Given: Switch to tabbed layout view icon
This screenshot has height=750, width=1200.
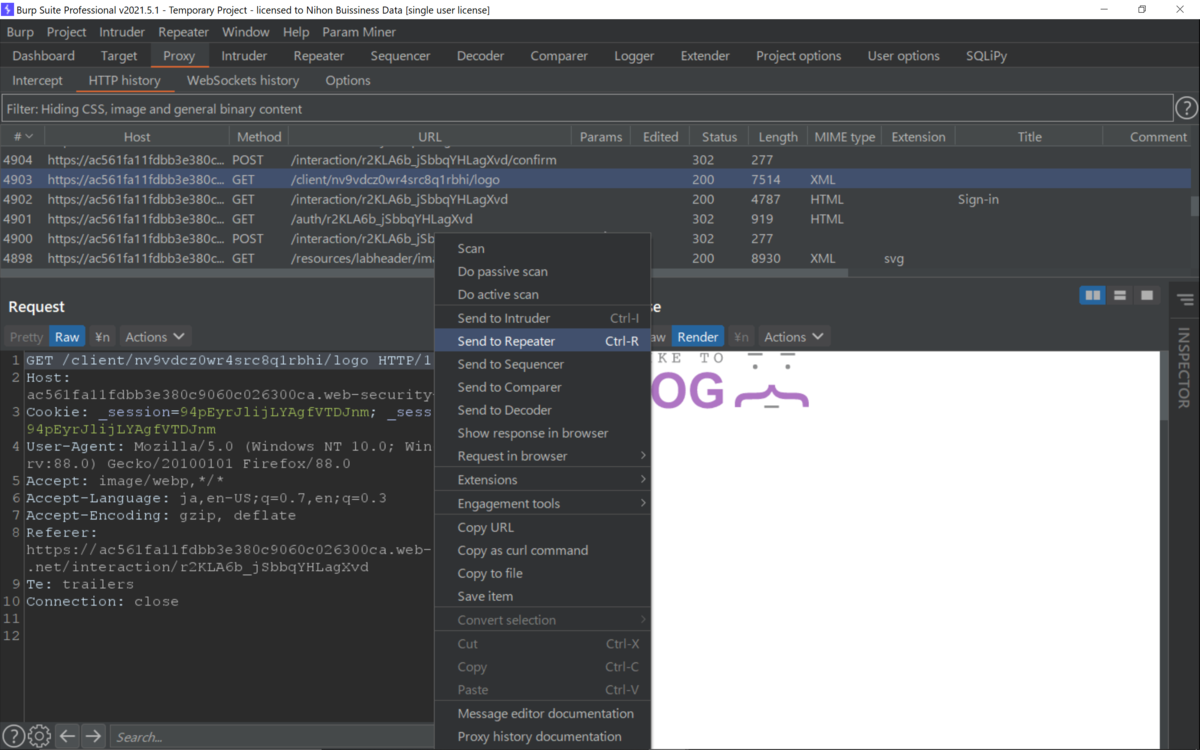Looking at the screenshot, I should tap(1147, 296).
